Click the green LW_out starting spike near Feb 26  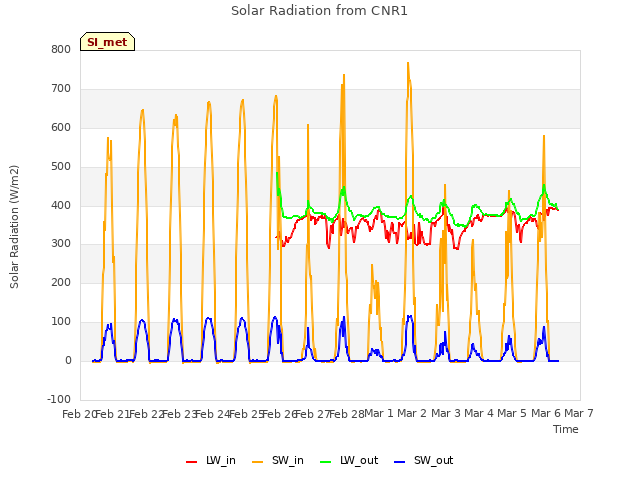click(x=277, y=173)
